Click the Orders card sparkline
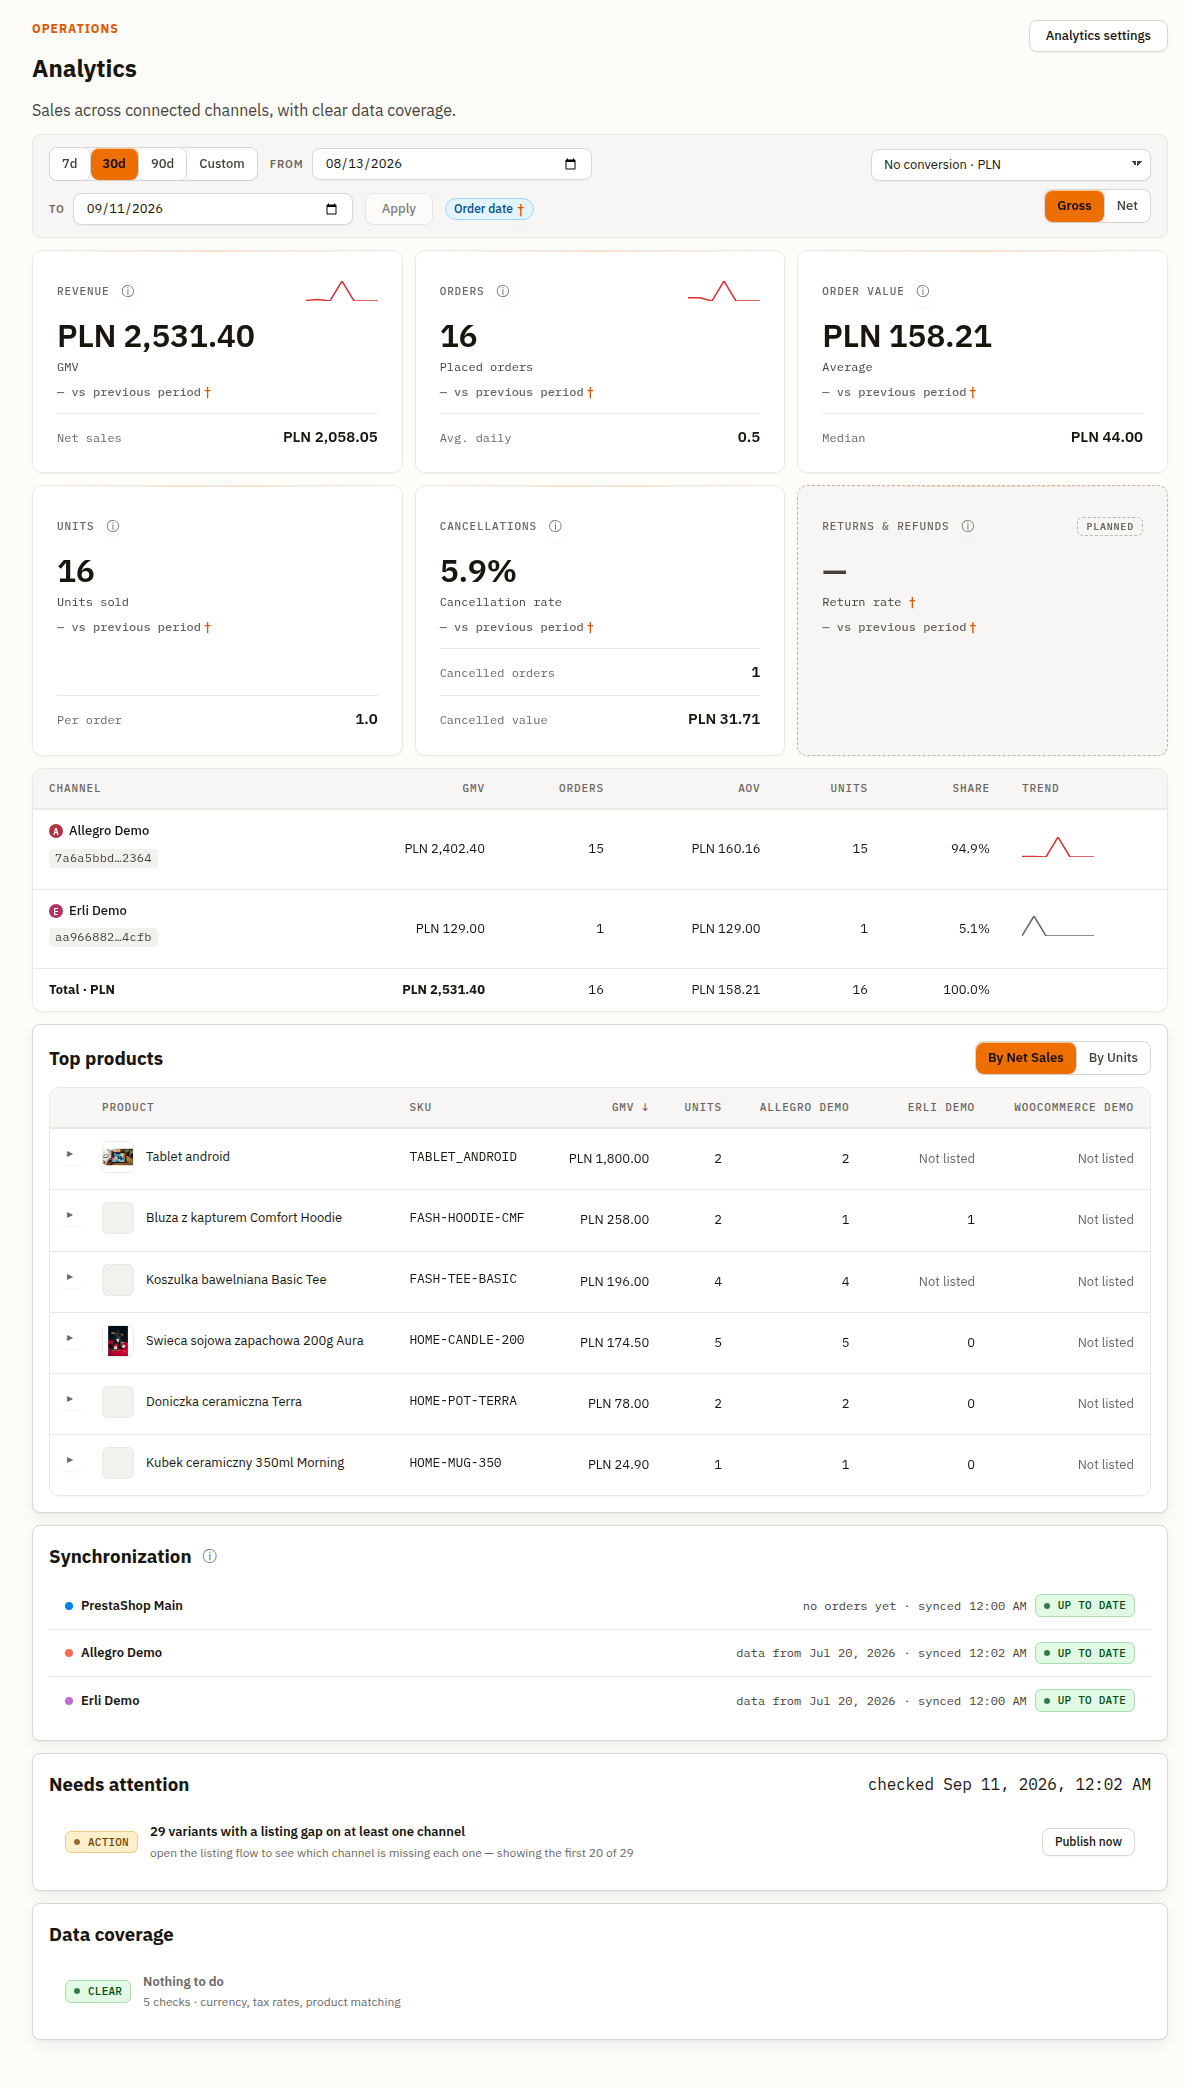The width and height of the screenshot is (1185, 2088). 724,291
